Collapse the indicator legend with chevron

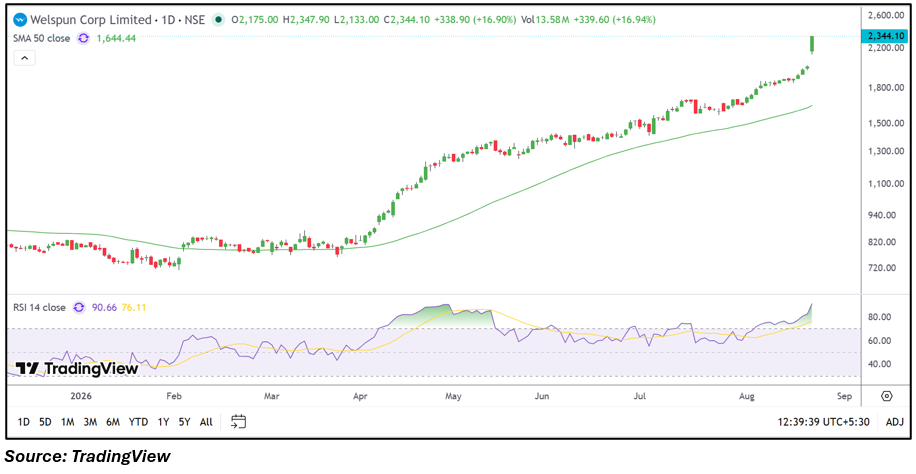(x=25, y=58)
